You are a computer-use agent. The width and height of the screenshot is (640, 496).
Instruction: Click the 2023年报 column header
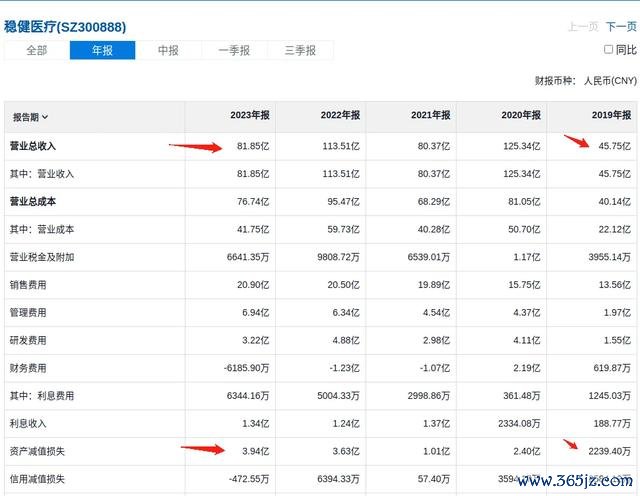(250, 115)
